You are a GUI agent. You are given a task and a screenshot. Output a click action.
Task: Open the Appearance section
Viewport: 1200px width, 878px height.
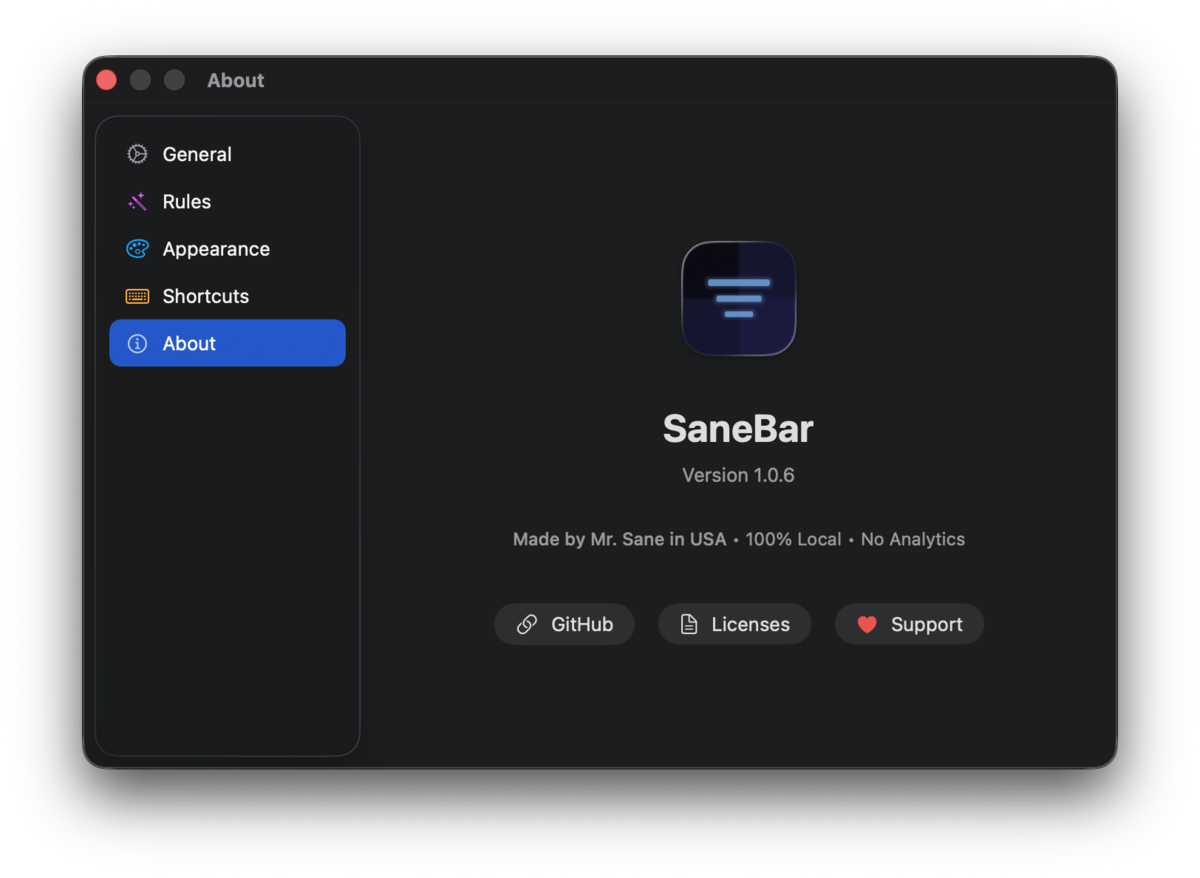tap(227, 249)
